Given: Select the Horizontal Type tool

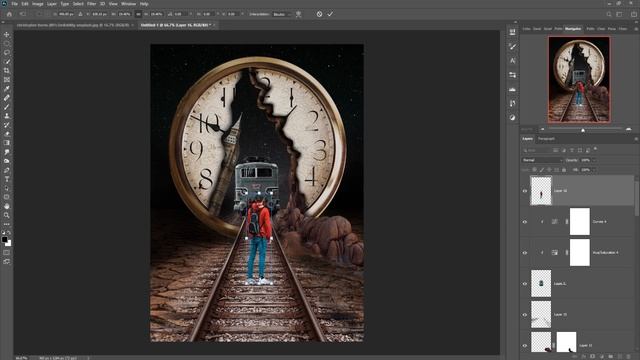Looking at the screenshot, I should point(7,179).
